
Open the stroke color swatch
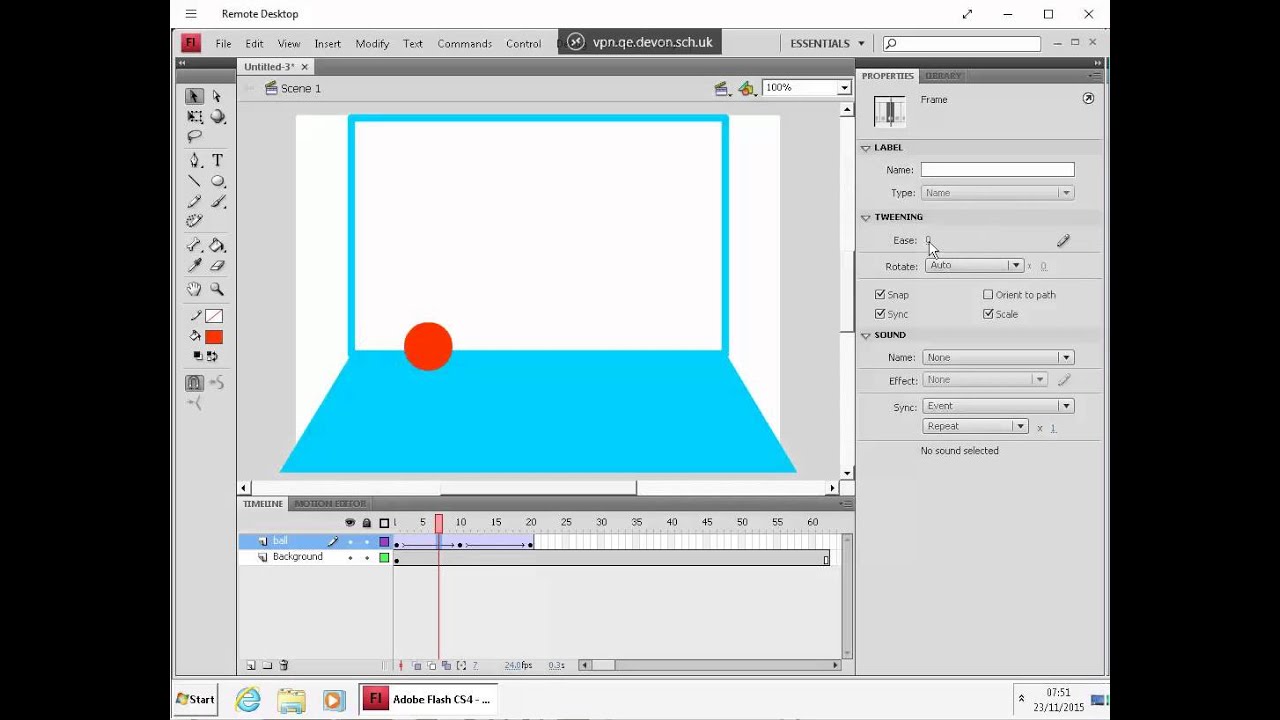tap(214, 316)
